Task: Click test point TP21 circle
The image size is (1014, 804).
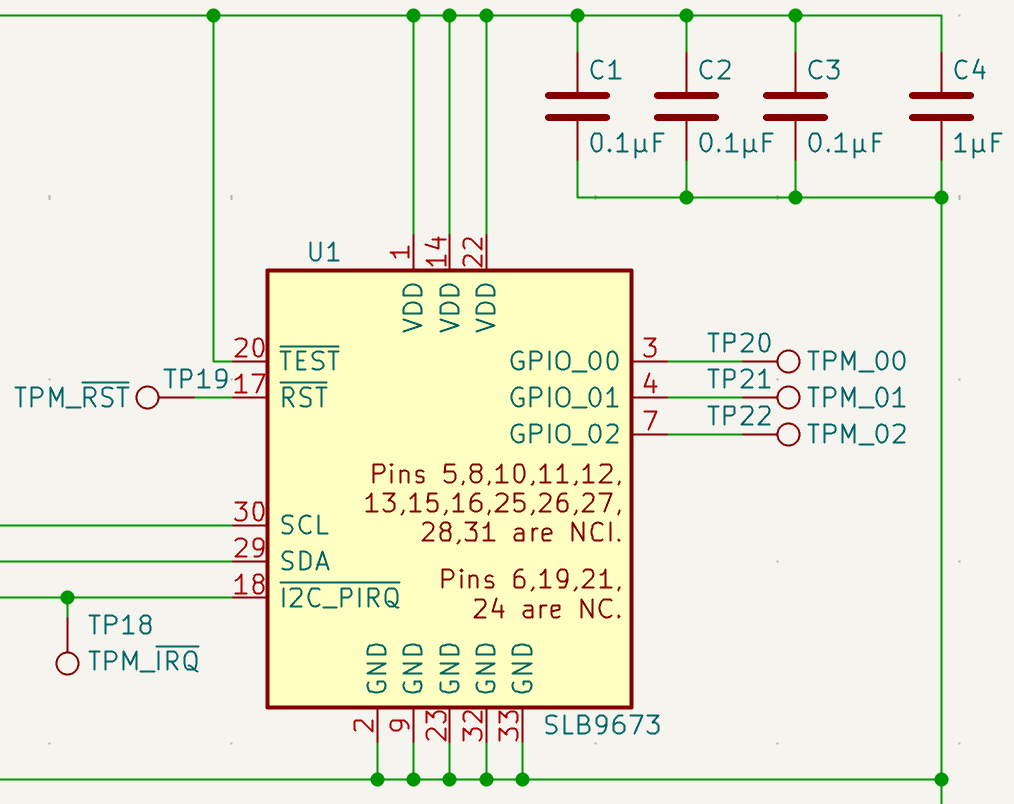Action: click(788, 397)
